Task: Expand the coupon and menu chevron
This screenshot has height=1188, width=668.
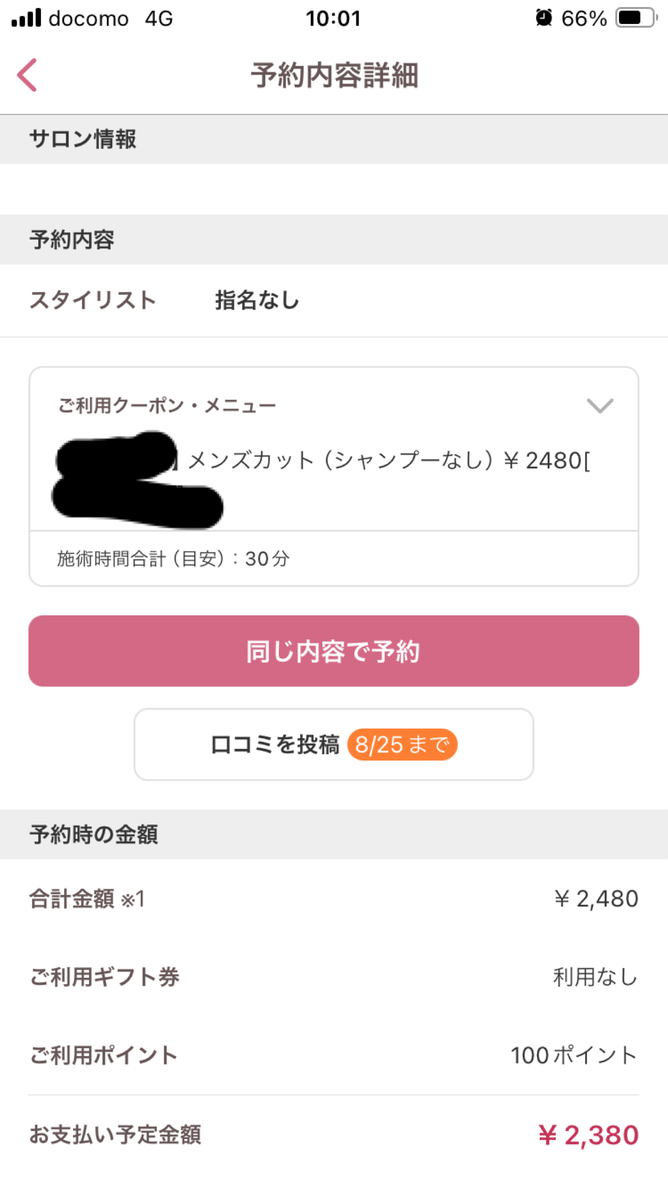Action: pyautogui.click(x=599, y=405)
